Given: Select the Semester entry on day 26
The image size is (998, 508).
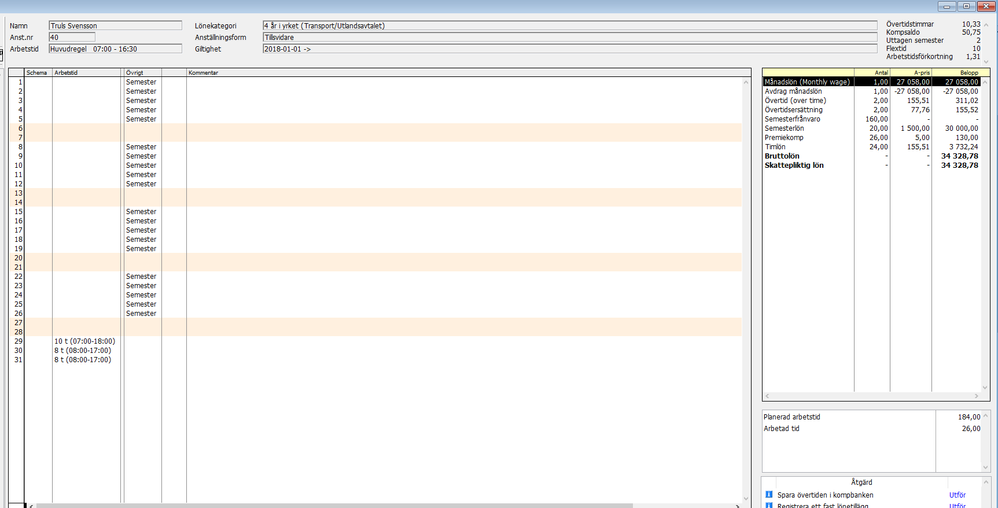Looking at the screenshot, I should pos(141,314).
